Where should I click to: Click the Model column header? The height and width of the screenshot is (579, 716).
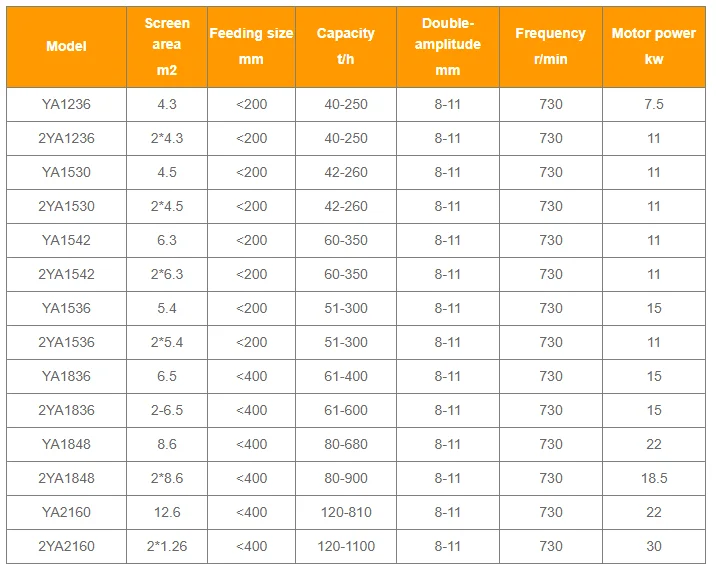pyautogui.click(x=66, y=46)
